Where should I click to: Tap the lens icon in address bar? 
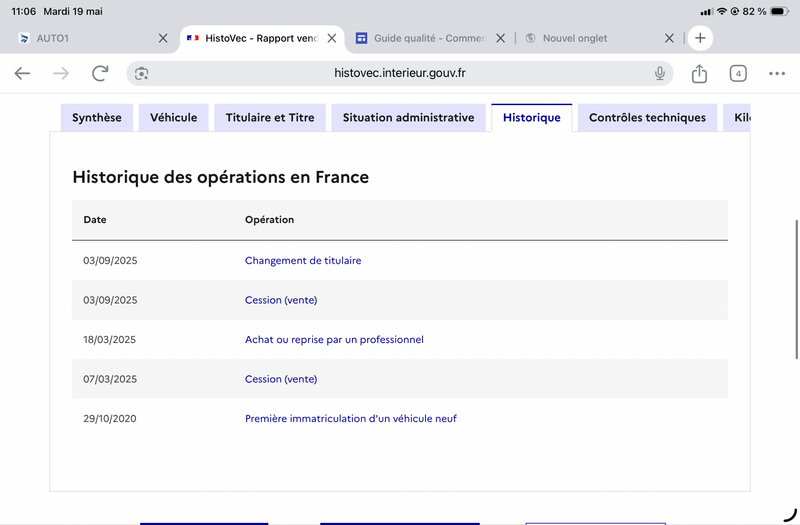click(141, 73)
